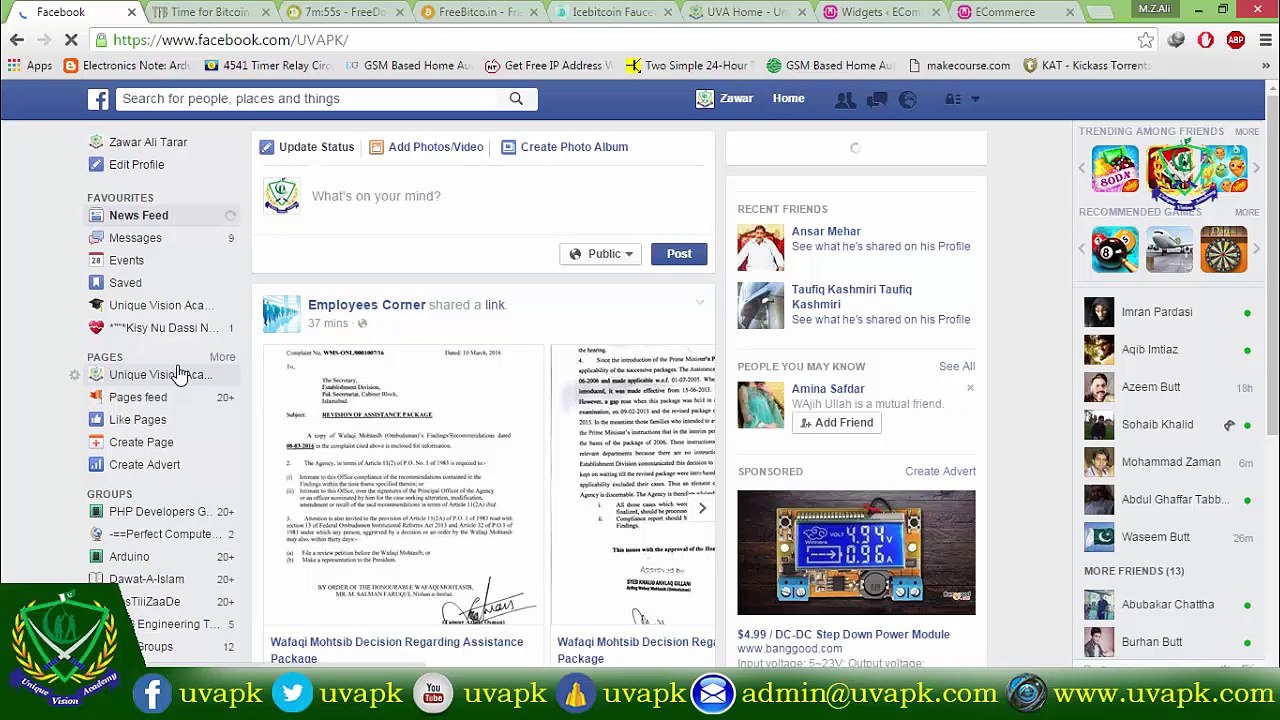Open the settings gear beside the Pages entry
This screenshot has height=720, width=1280.
(74, 375)
